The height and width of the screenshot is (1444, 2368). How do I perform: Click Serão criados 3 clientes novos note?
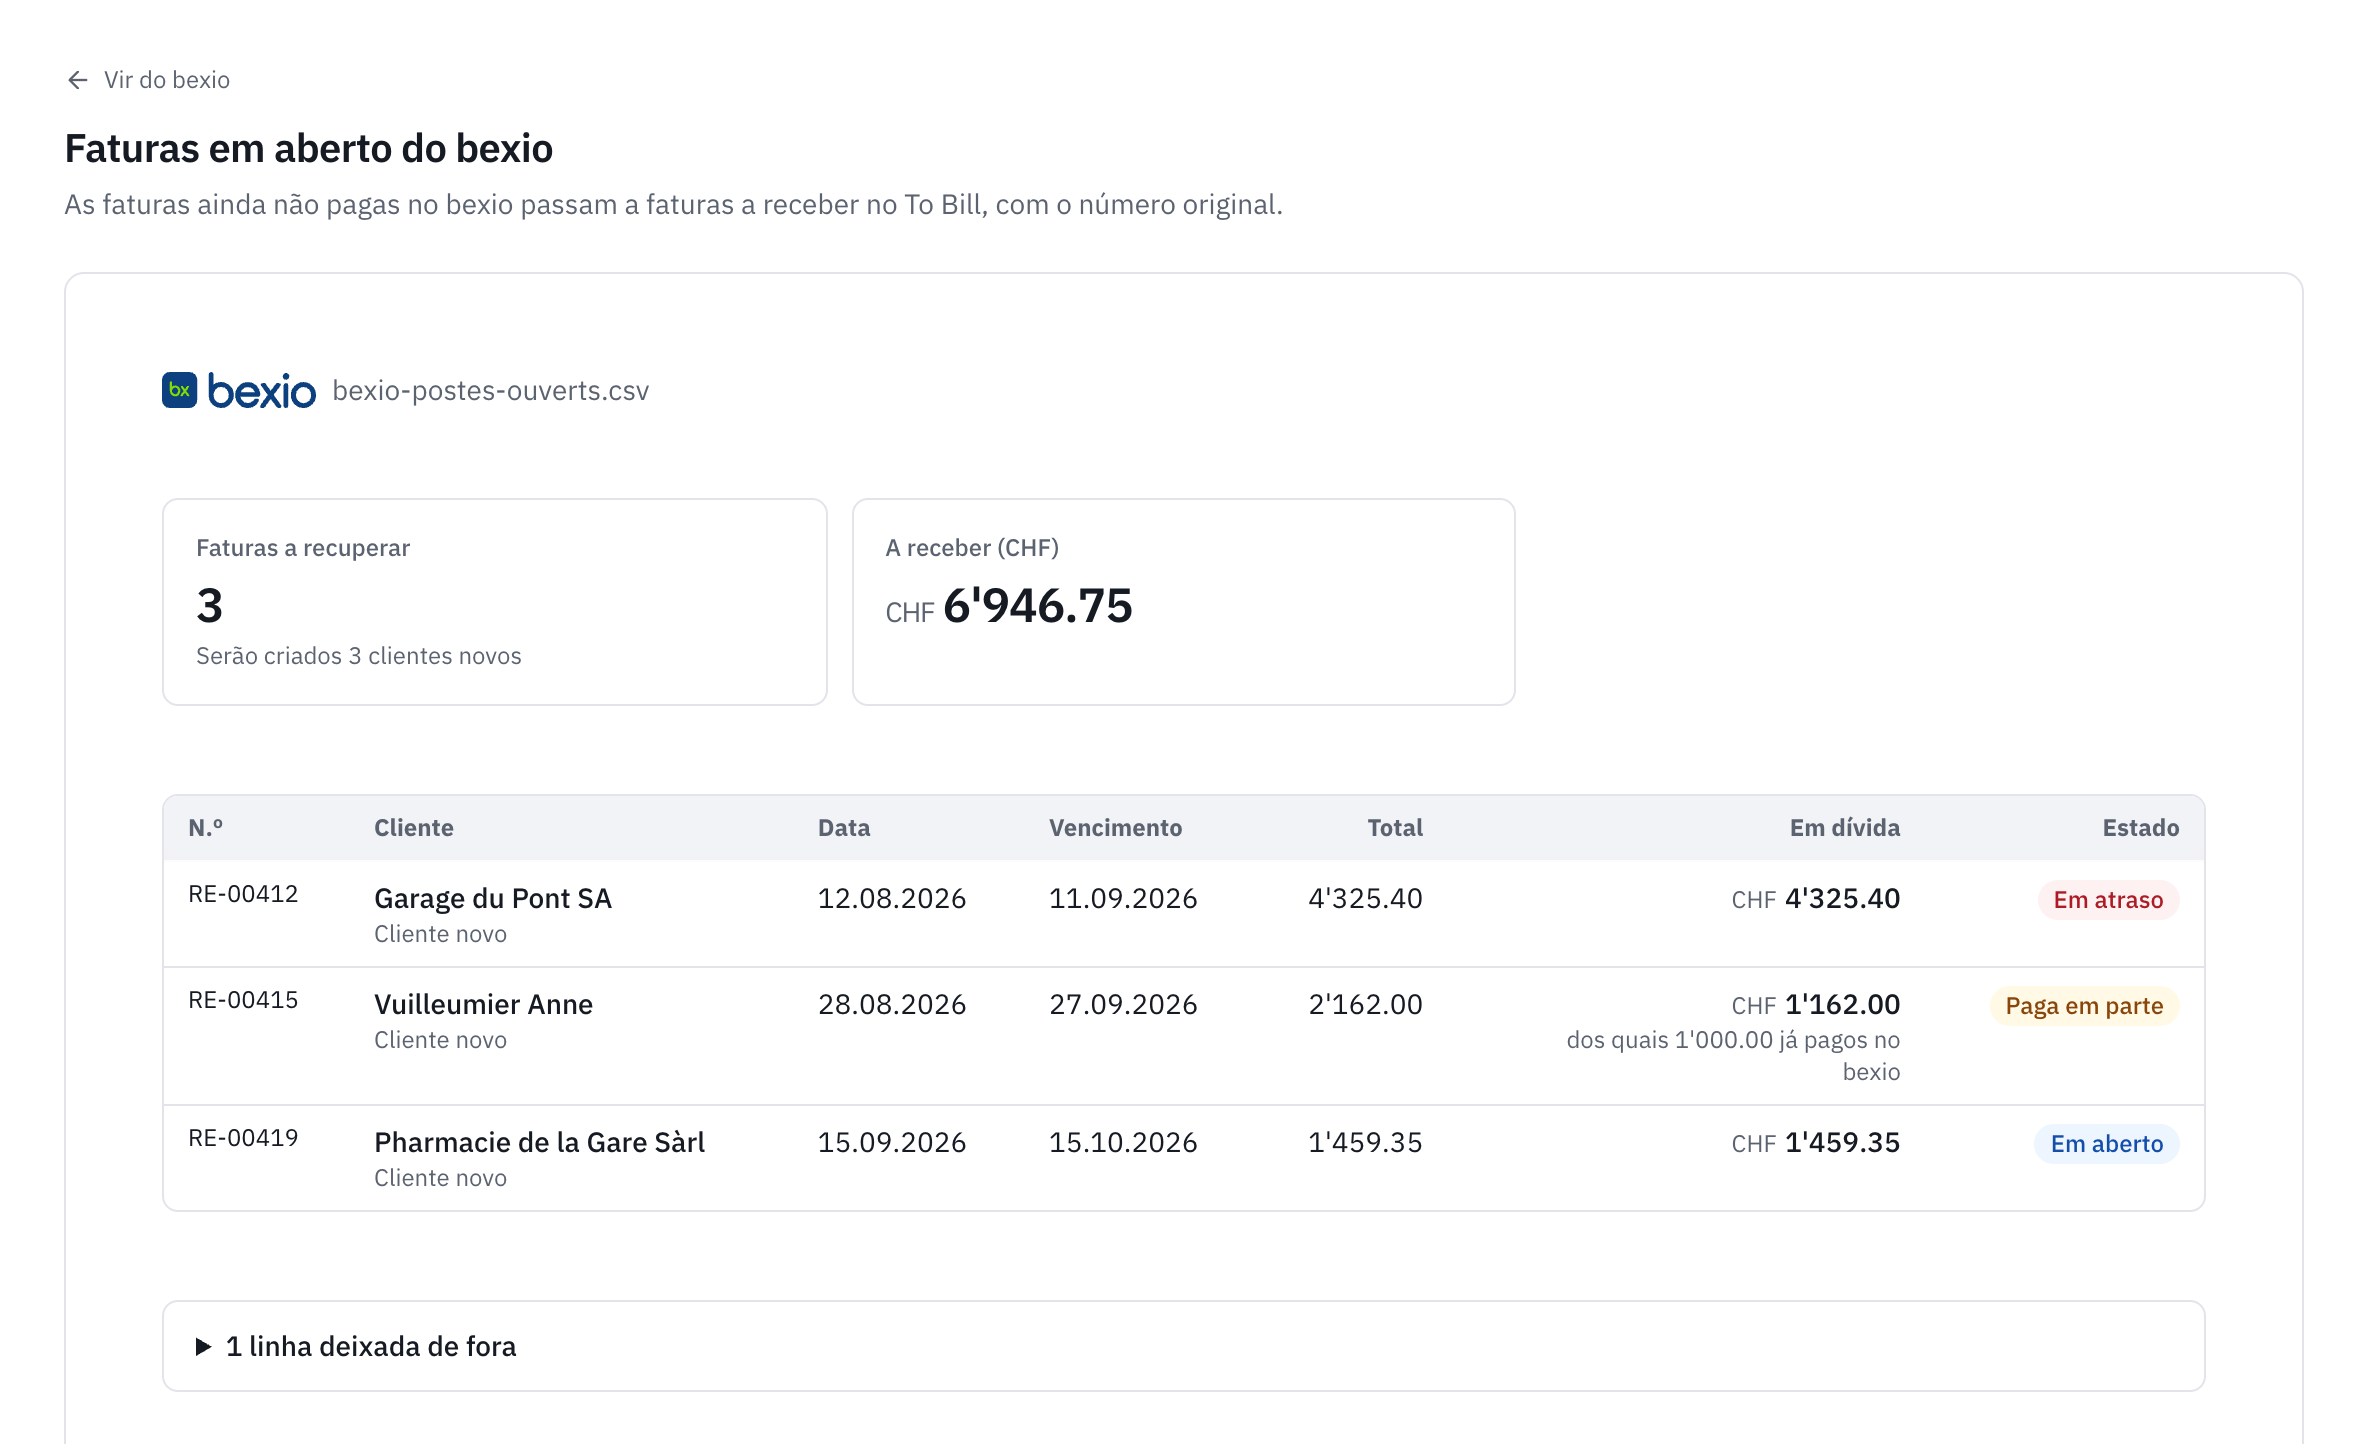pyautogui.click(x=359, y=656)
